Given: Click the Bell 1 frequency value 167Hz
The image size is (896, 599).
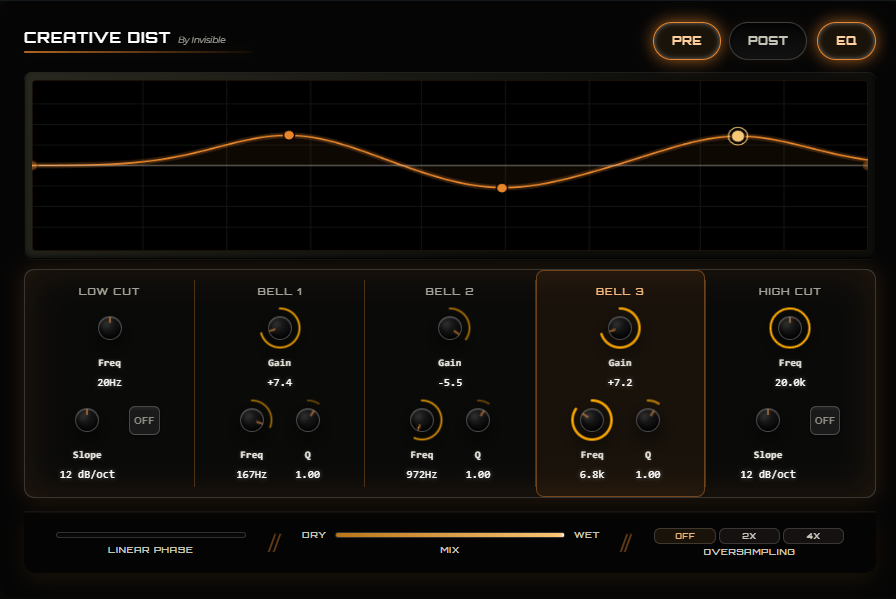Looking at the screenshot, I should click(251, 474).
